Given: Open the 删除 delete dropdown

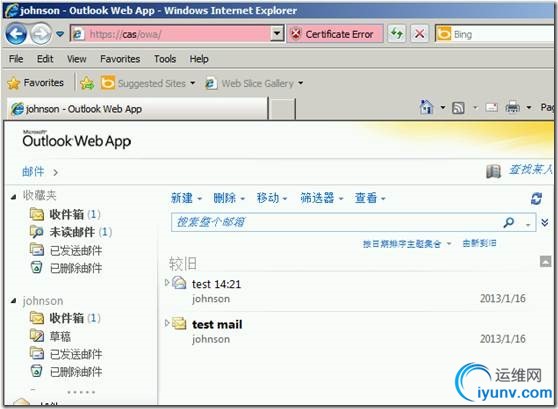Looking at the screenshot, I should 229,198.
